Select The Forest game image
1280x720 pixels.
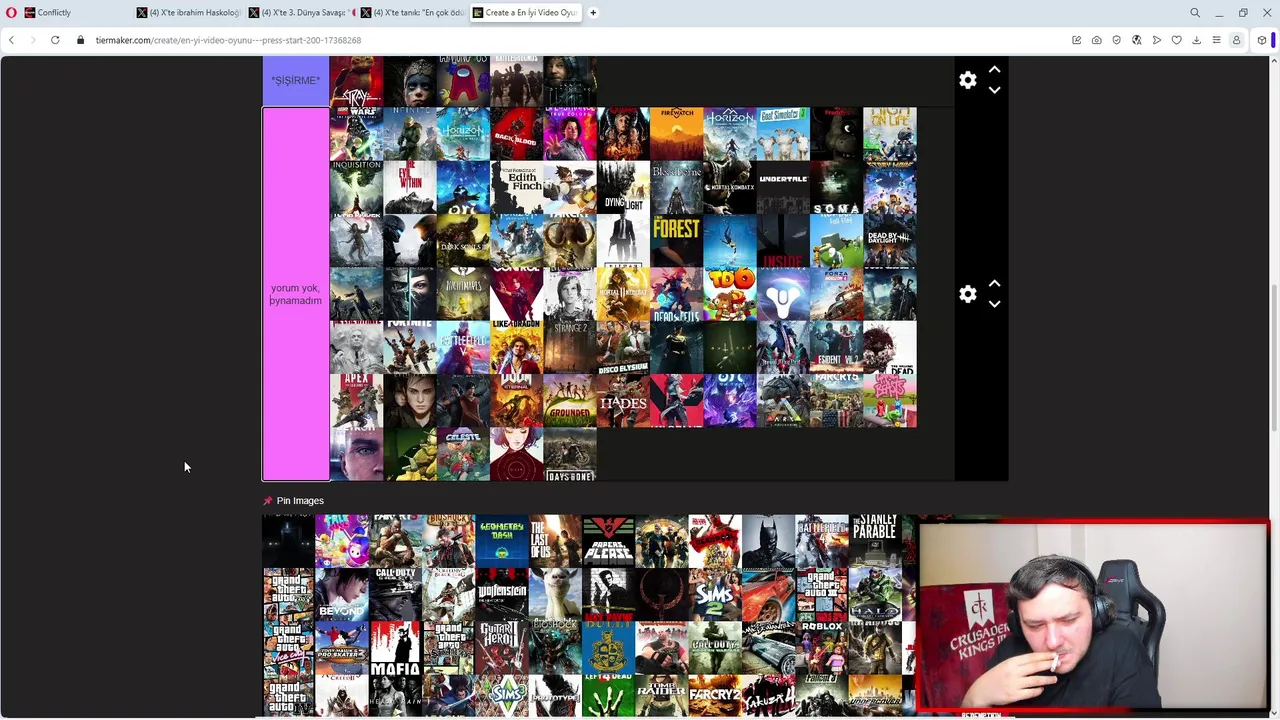pyautogui.click(x=677, y=240)
